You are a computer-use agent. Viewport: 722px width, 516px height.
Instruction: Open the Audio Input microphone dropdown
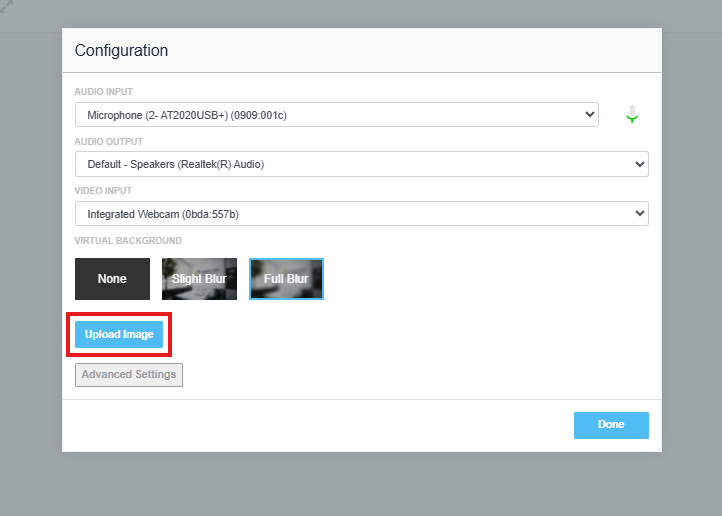(337, 115)
